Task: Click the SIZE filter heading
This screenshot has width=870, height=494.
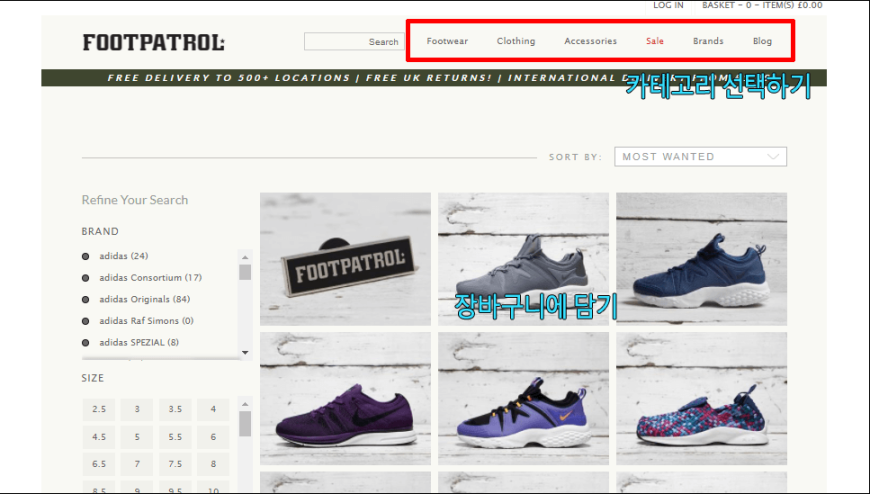Action: click(x=93, y=378)
